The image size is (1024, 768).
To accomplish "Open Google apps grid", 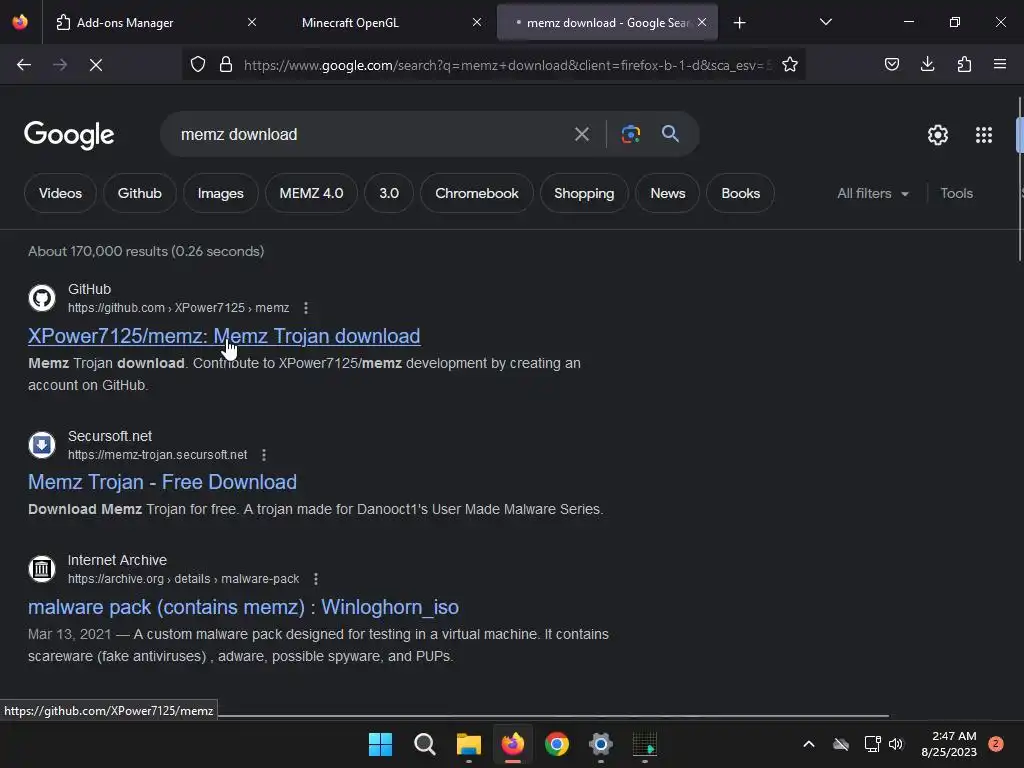I will (x=984, y=135).
